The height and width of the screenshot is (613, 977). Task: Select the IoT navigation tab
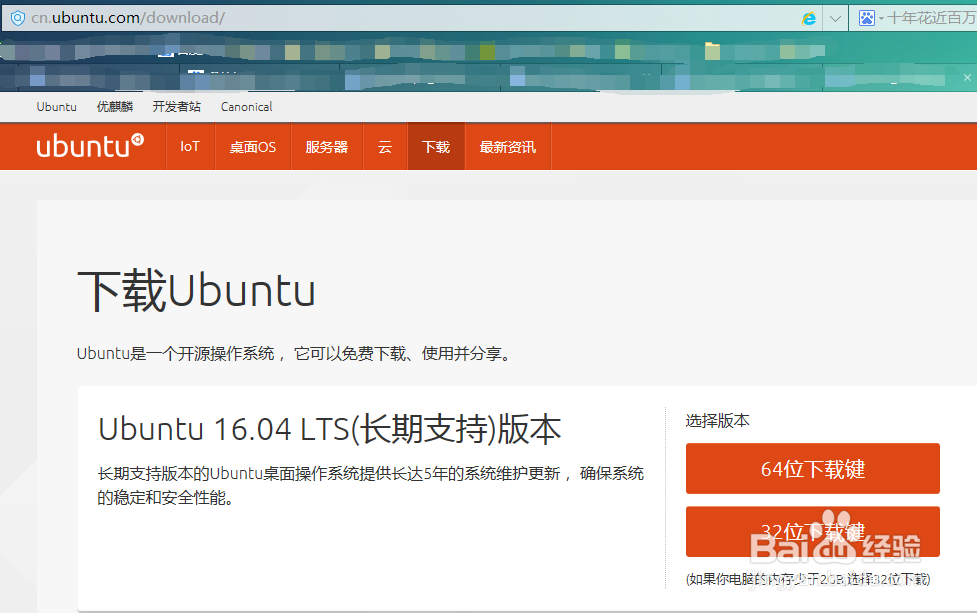coord(190,146)
